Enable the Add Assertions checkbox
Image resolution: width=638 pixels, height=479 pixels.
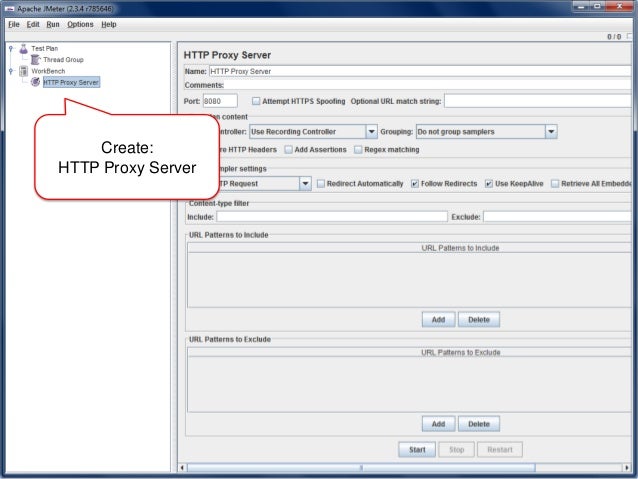288,150
